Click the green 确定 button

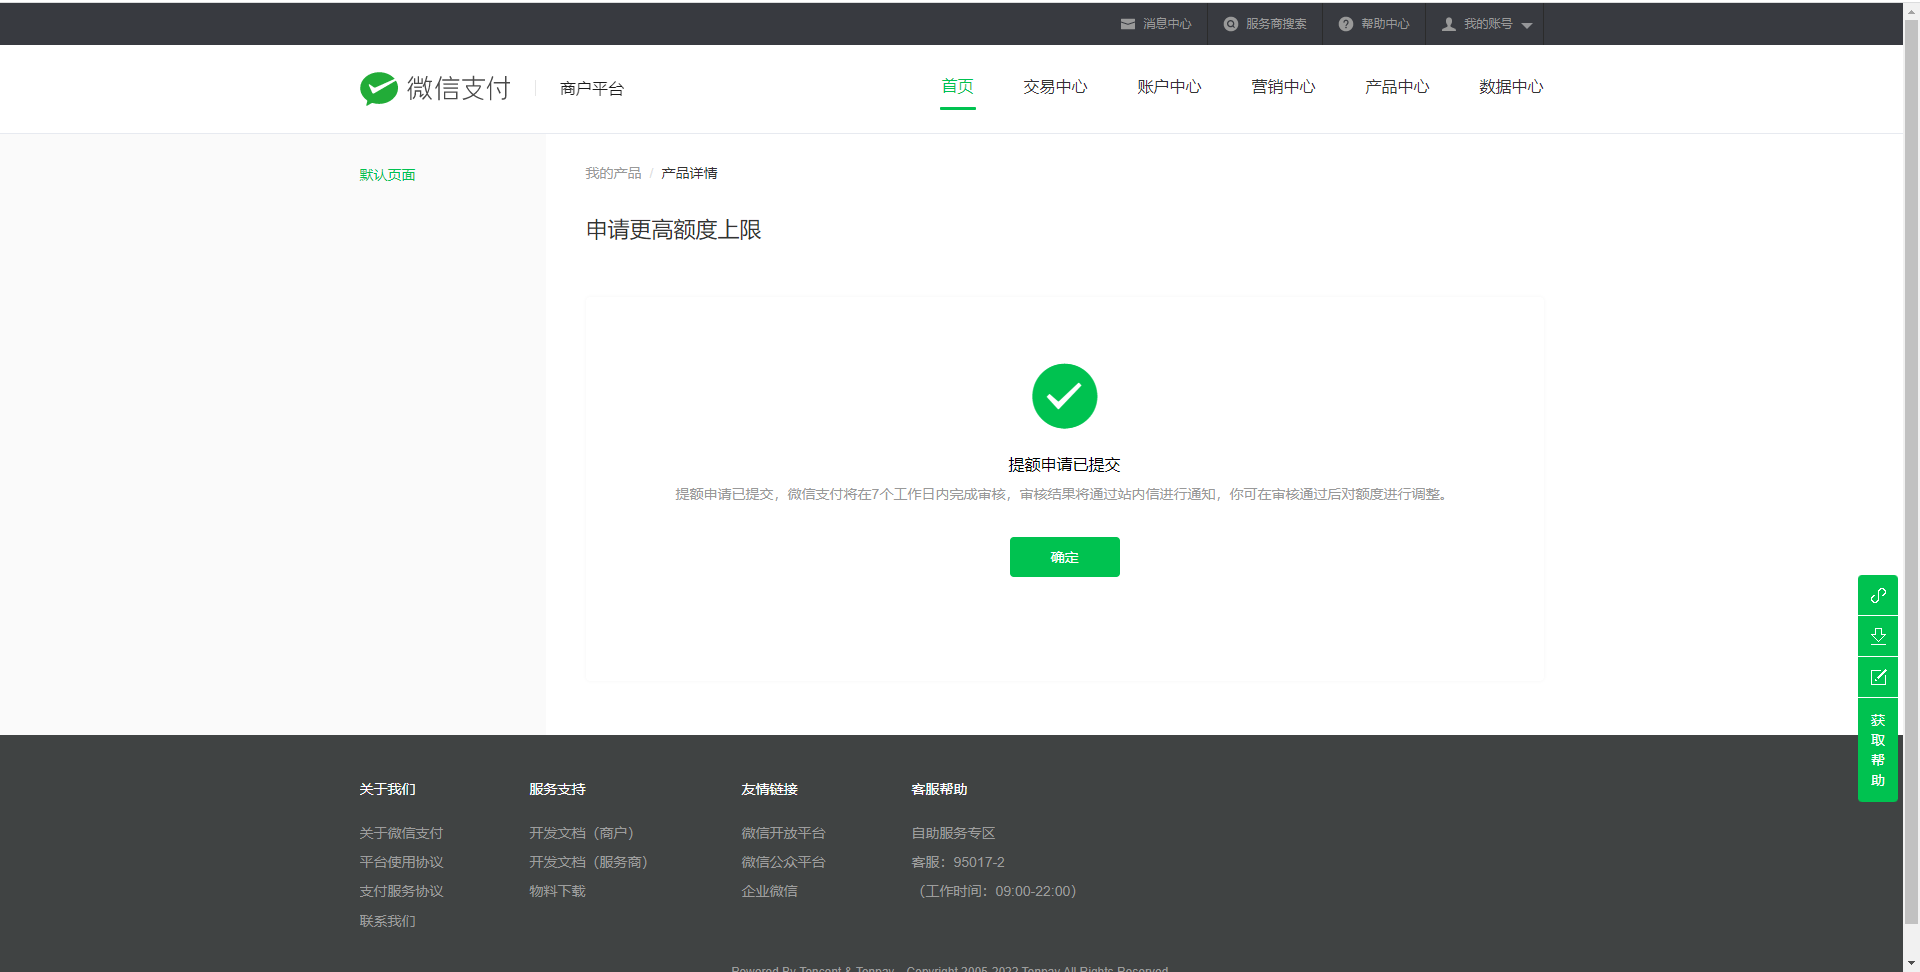1065,557
